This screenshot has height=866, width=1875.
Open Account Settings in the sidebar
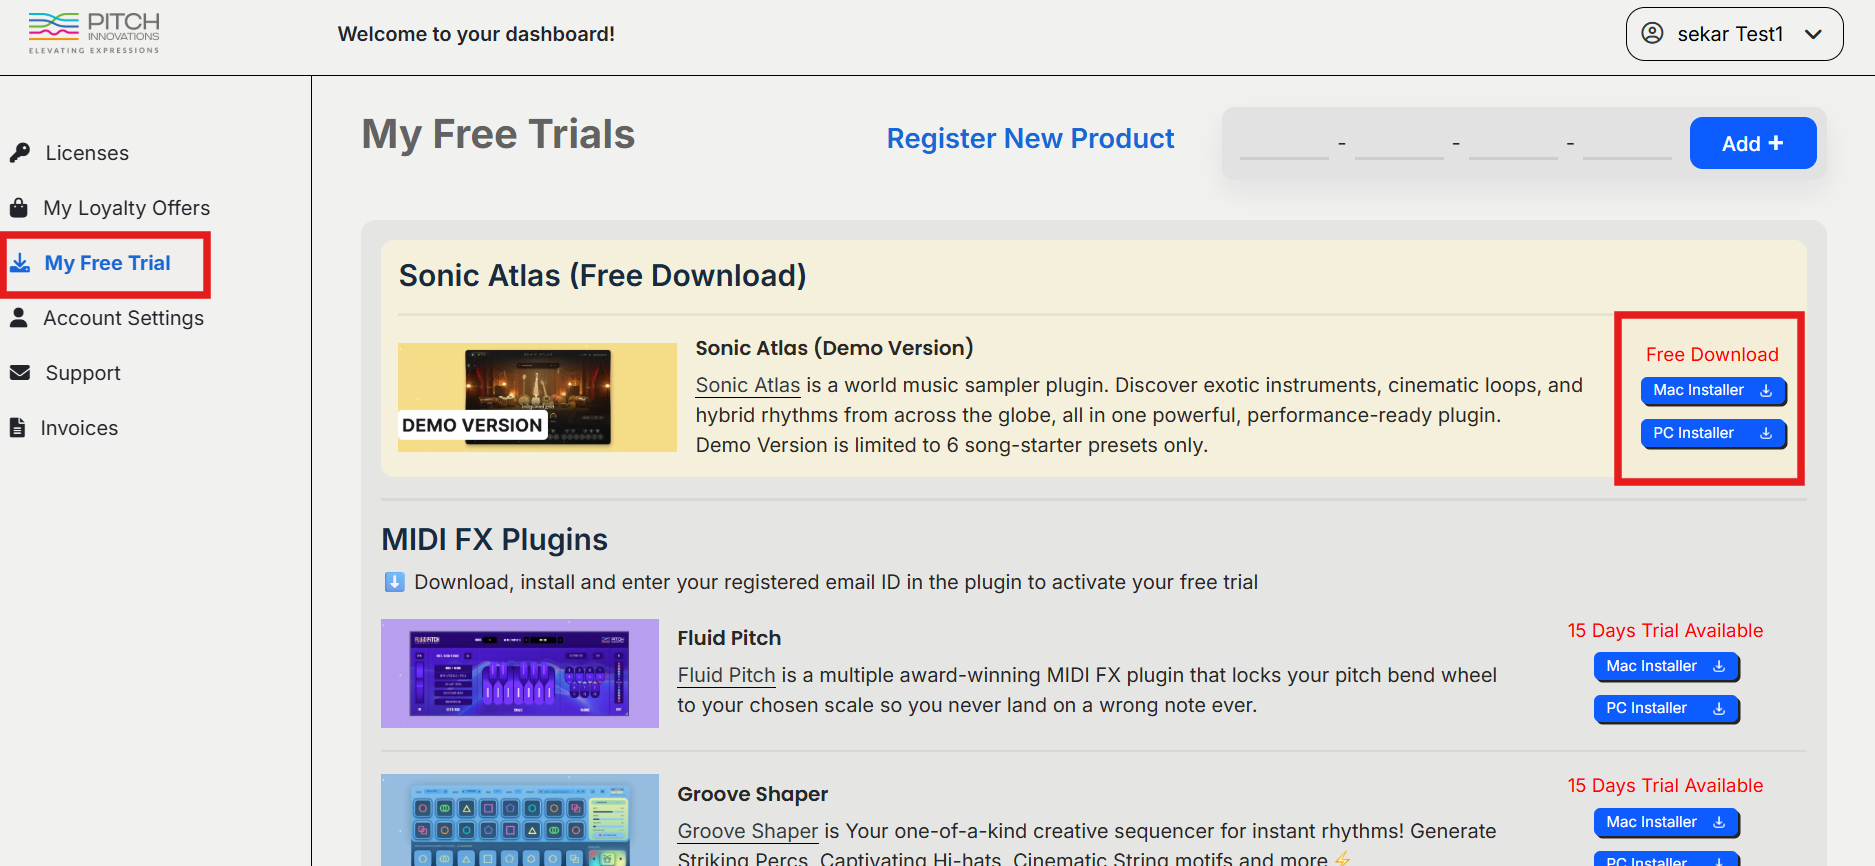click(x=123, y=318)
